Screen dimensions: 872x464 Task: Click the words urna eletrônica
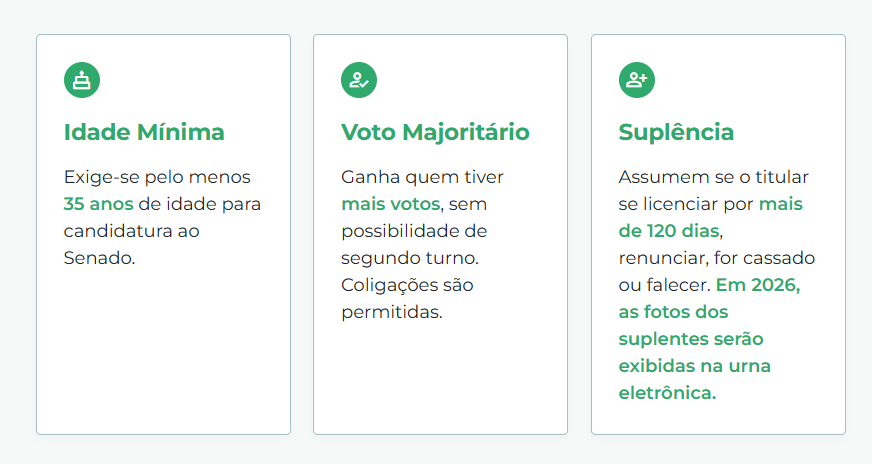point(695,379)
